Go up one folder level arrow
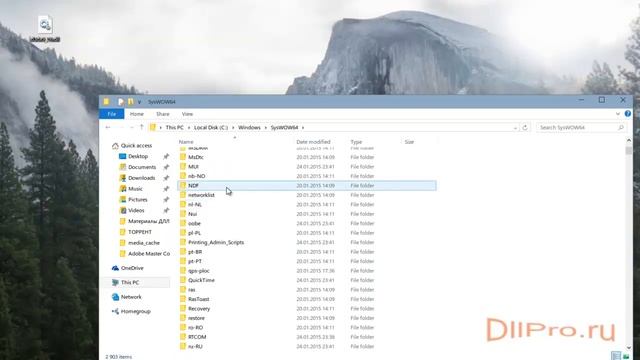The width and height of the screenshot is (640, 360). tap(142, 127)
